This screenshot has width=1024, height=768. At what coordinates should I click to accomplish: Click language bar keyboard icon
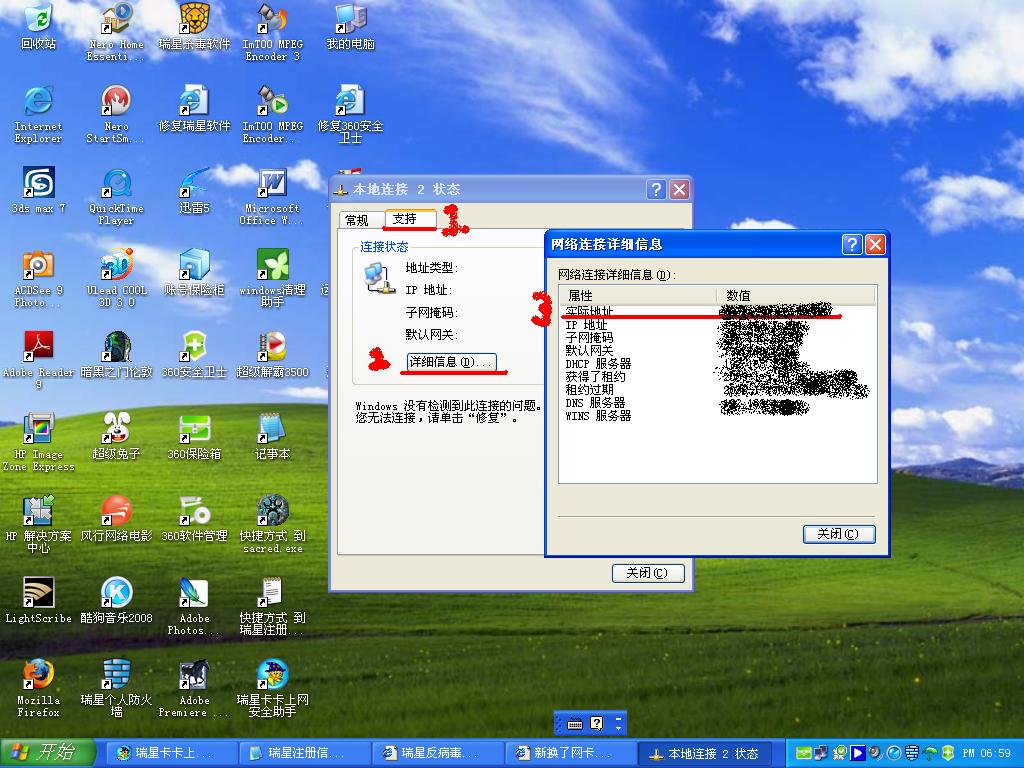[575, 723]
